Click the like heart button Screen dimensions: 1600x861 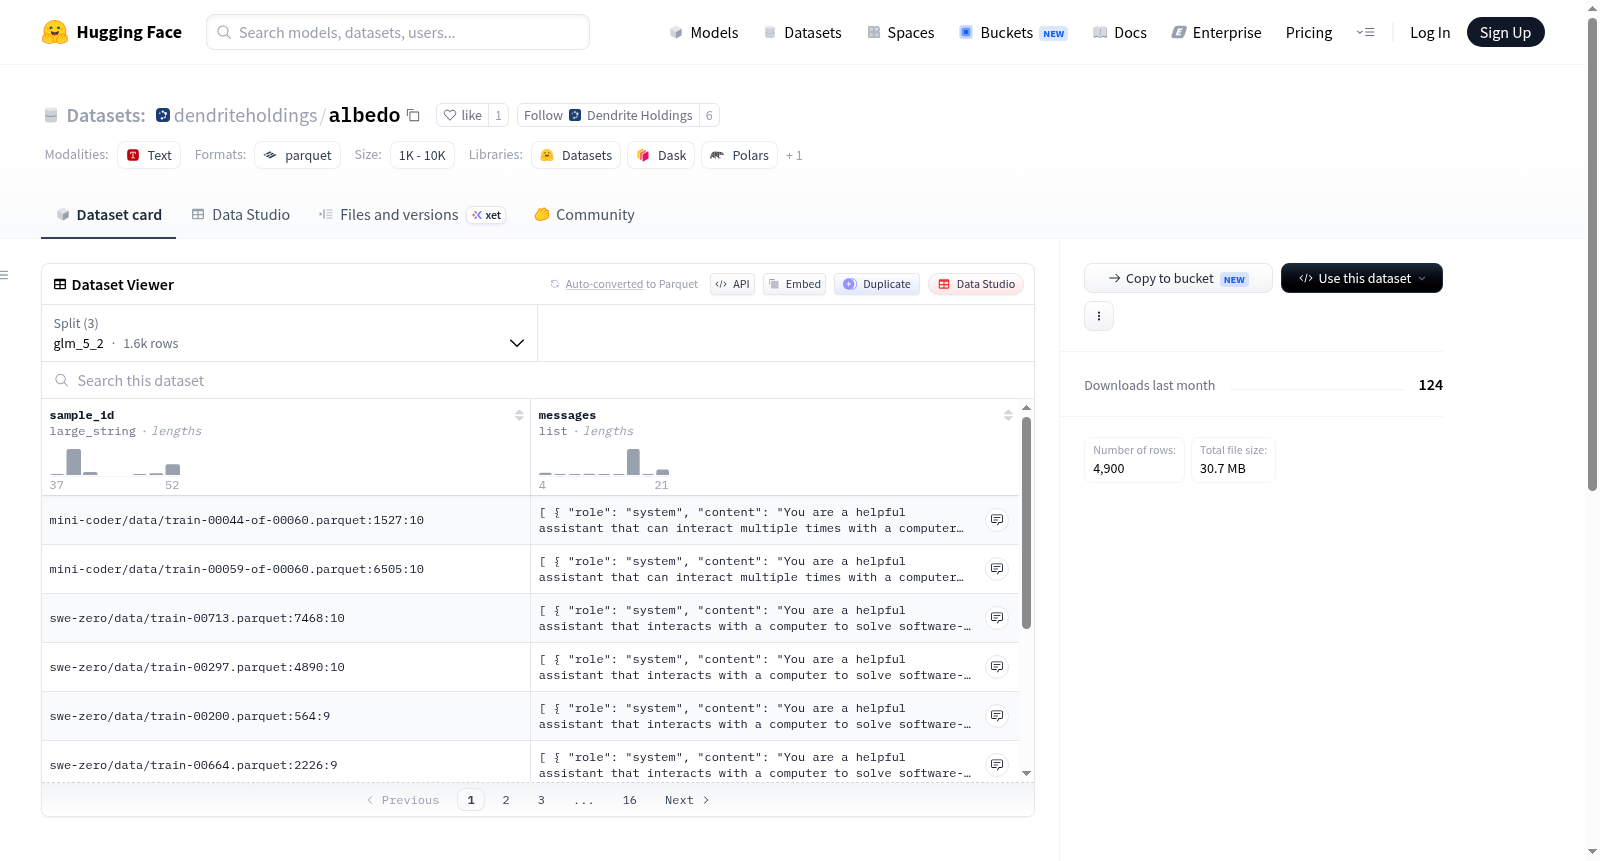tap(463, 115)
